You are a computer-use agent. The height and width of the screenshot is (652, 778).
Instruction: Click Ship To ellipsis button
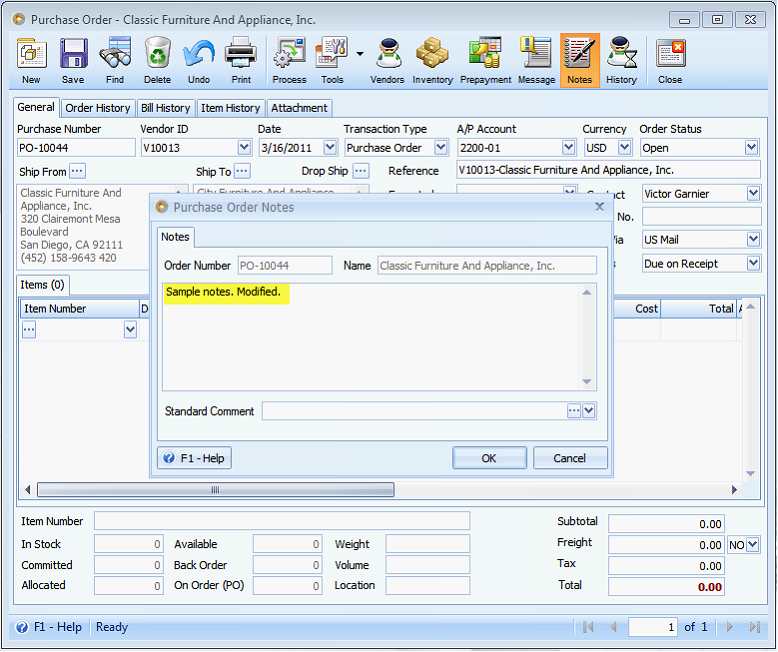[x=242, y=171]
